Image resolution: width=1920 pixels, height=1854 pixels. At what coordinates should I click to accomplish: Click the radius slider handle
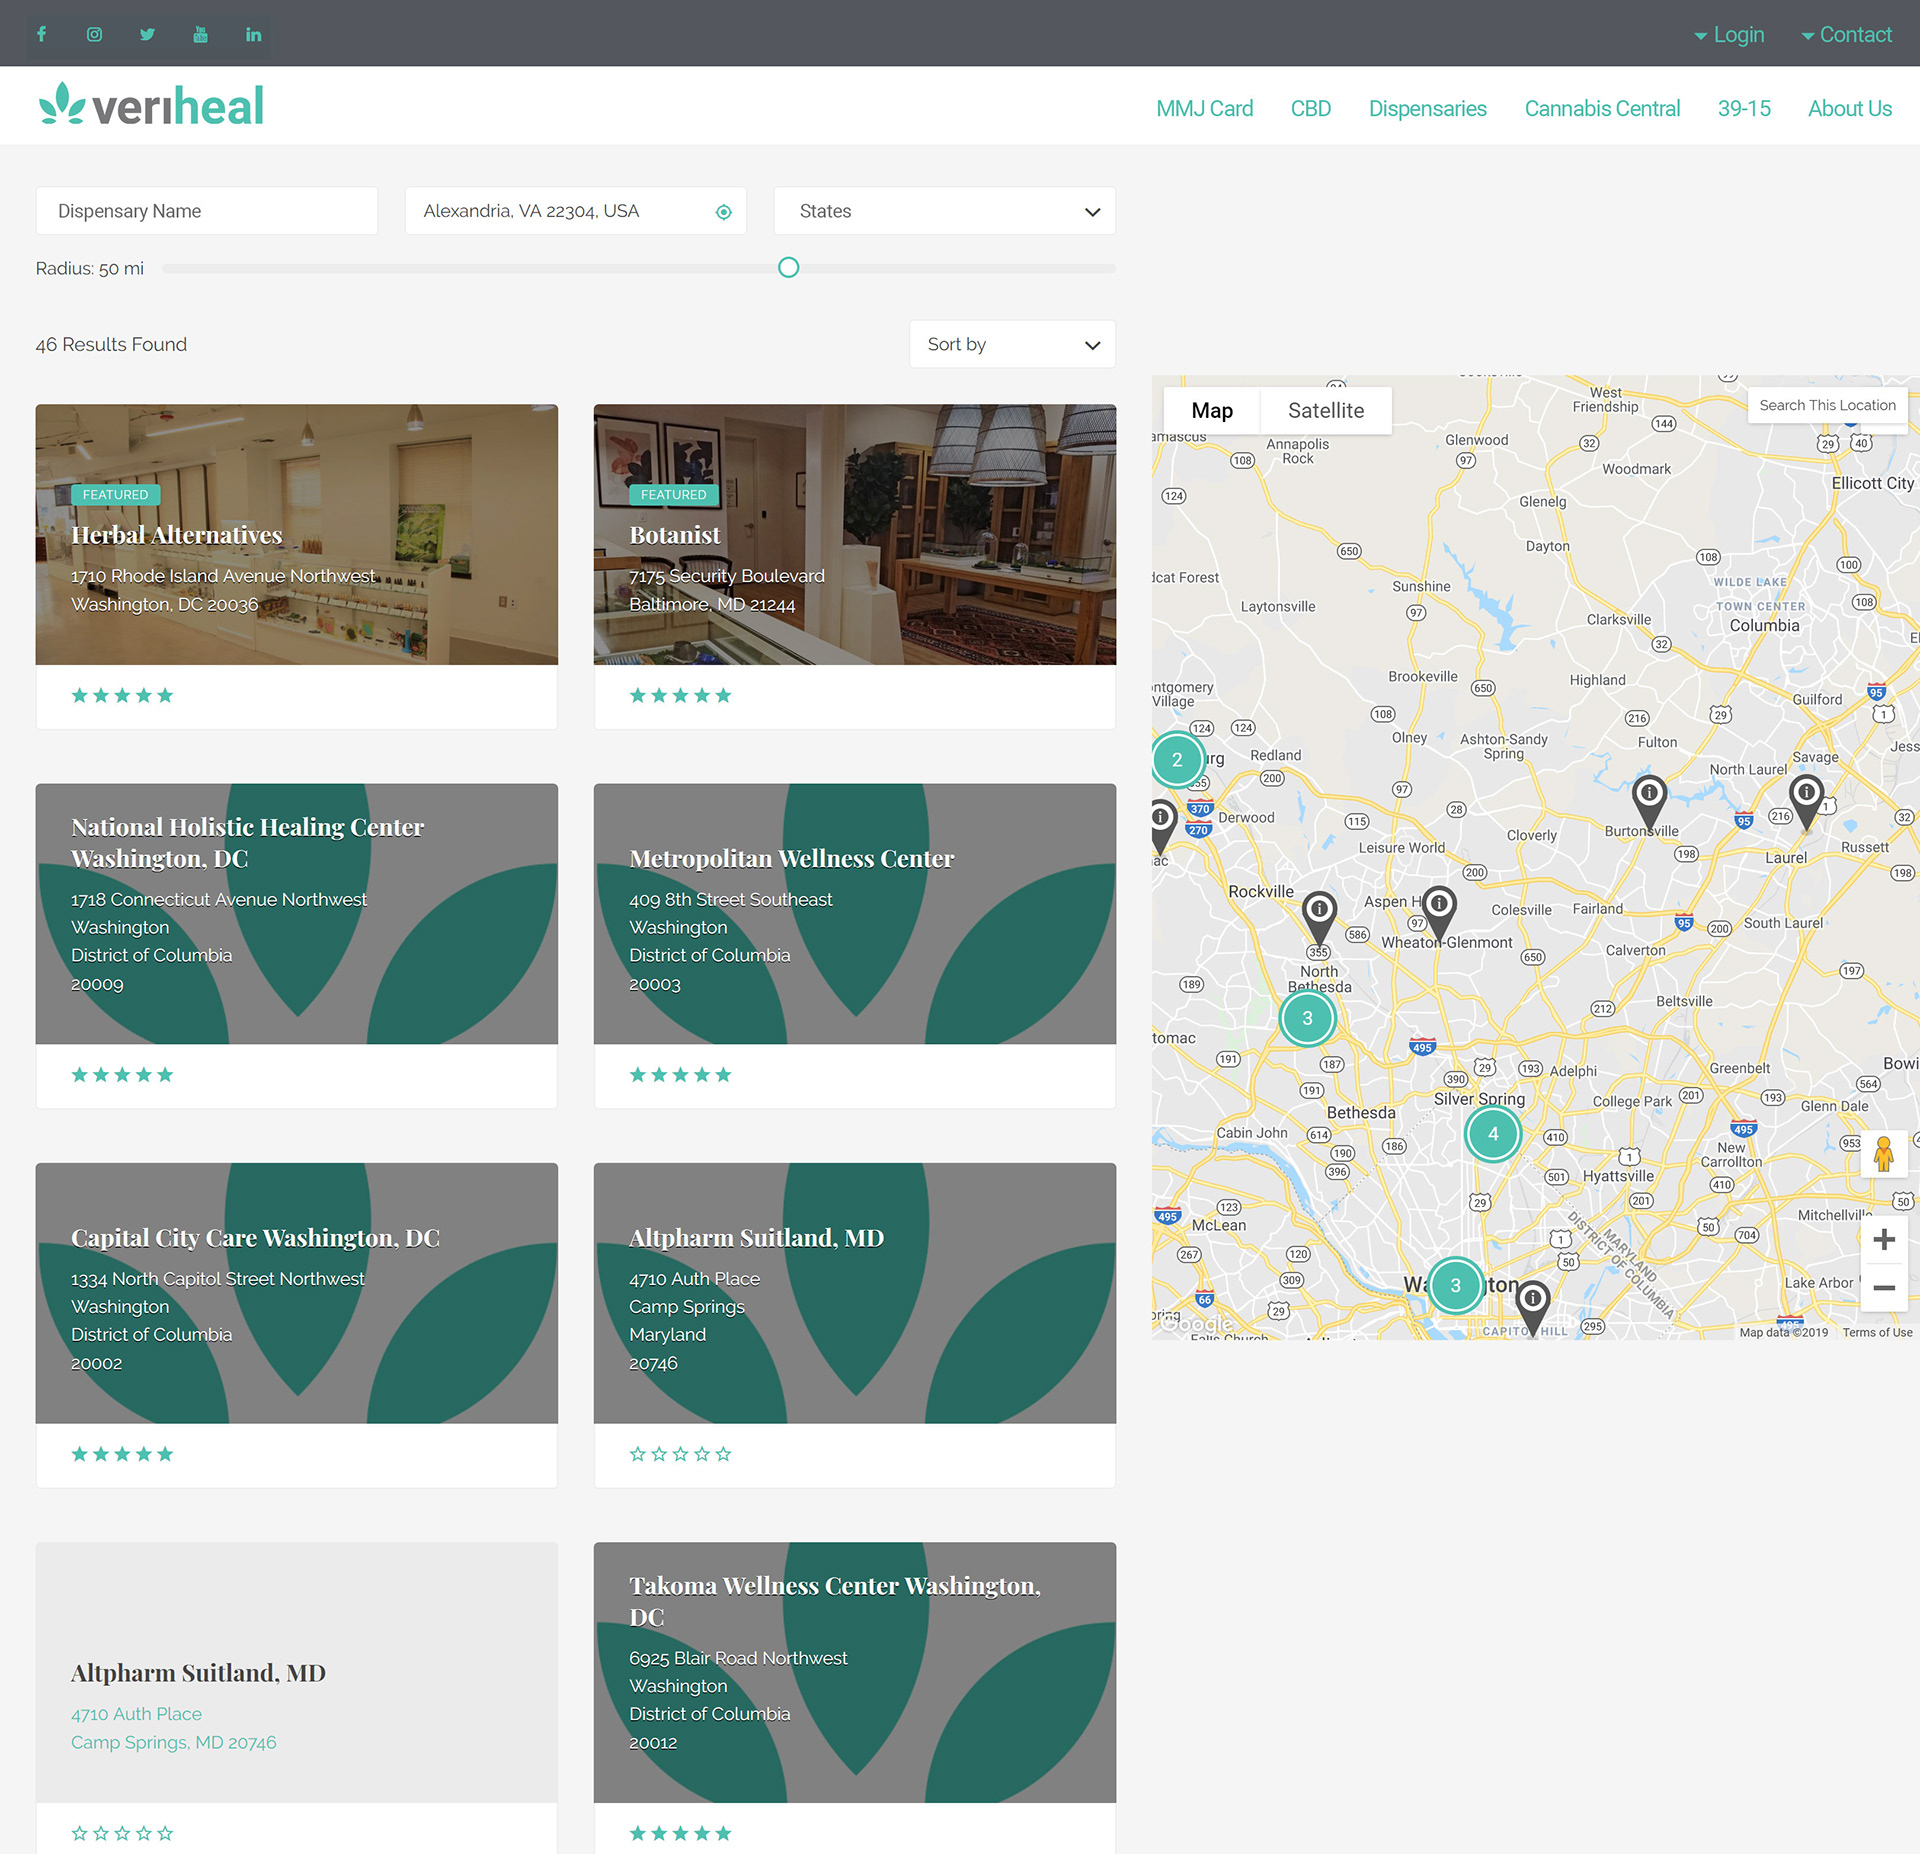(x=788, y=268)
